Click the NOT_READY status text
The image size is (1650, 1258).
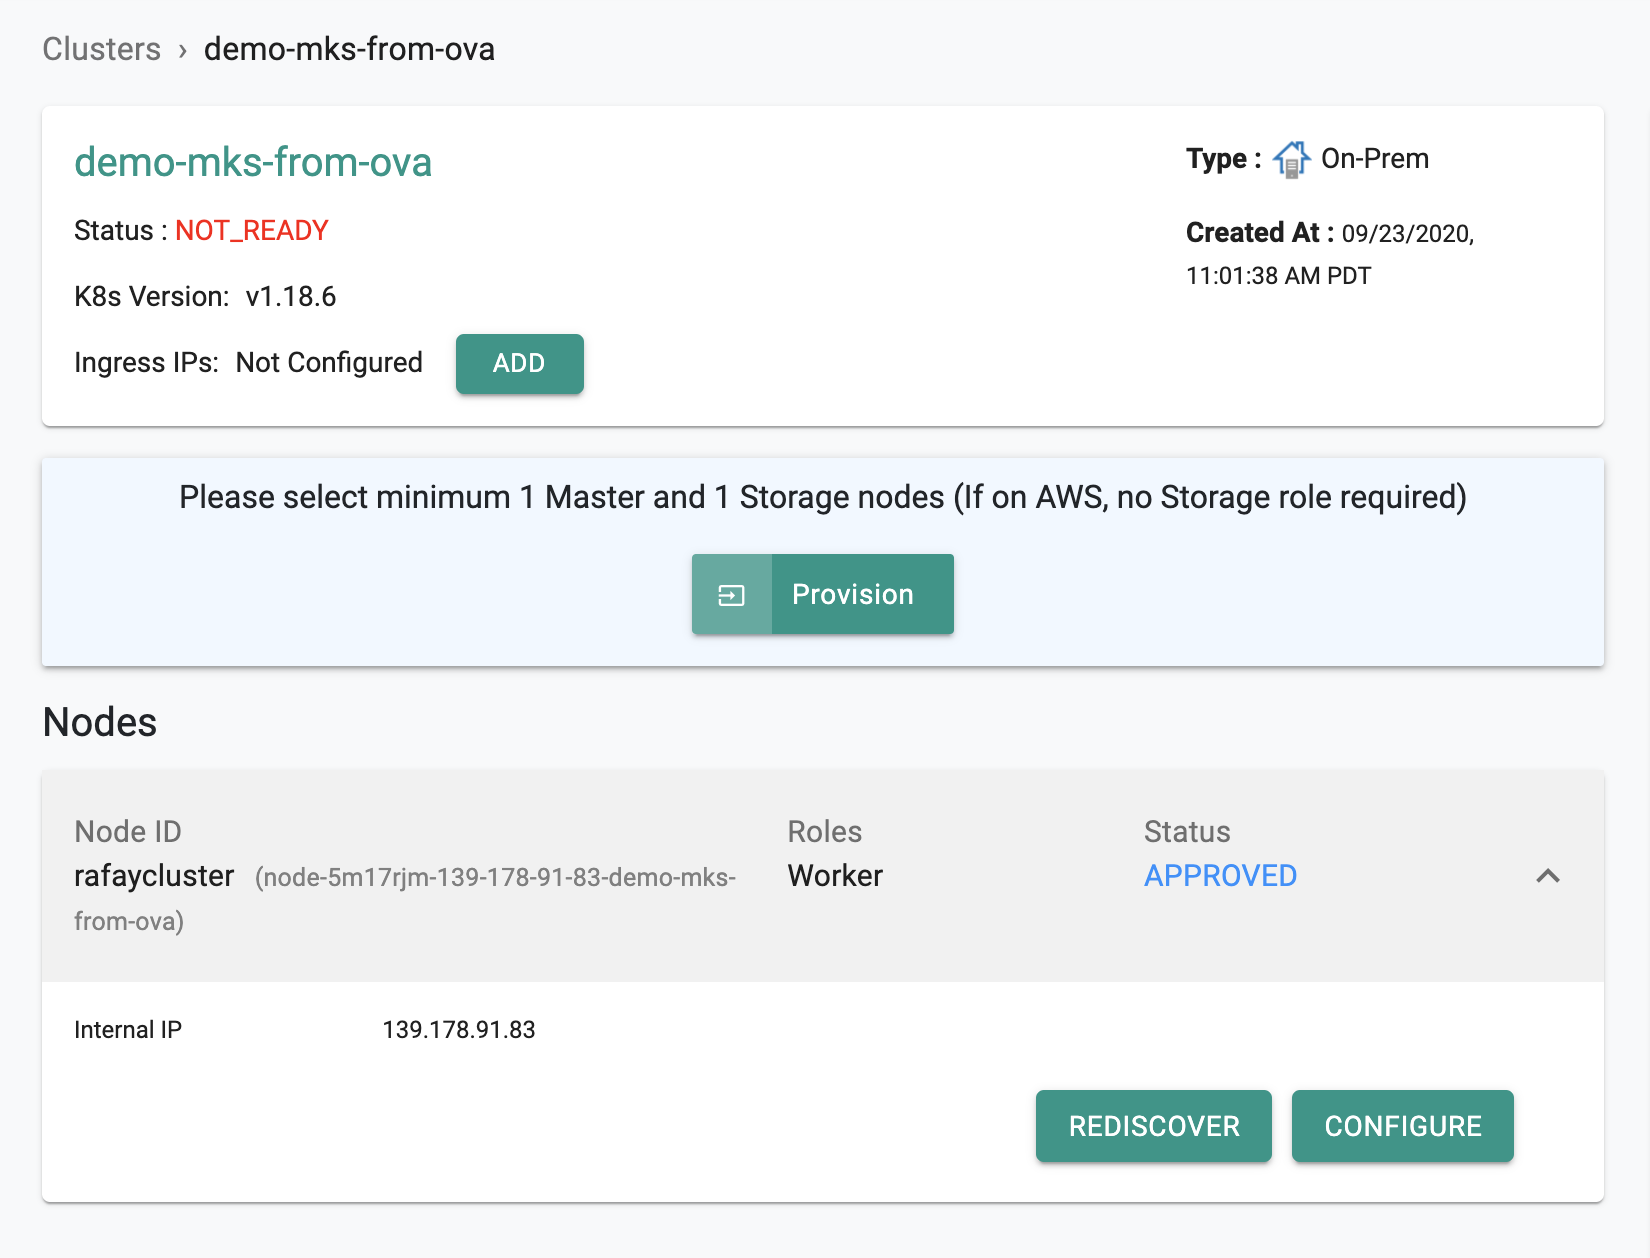coord(252,231)
